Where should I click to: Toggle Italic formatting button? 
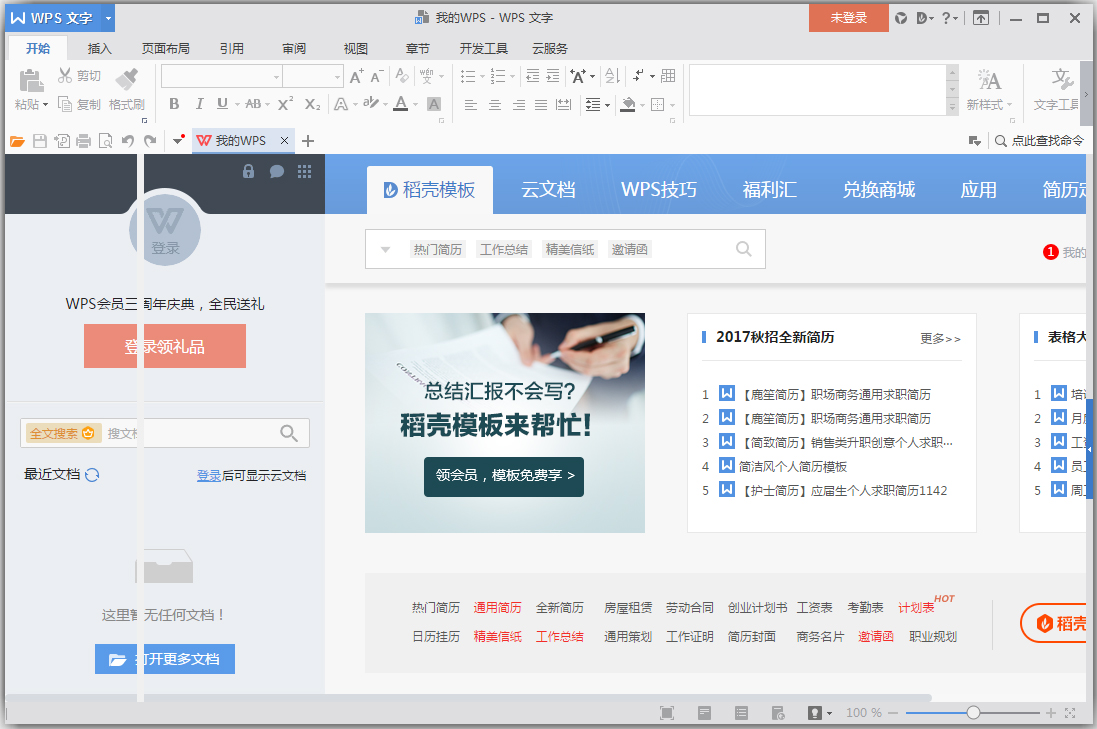[x=199, y=104]
